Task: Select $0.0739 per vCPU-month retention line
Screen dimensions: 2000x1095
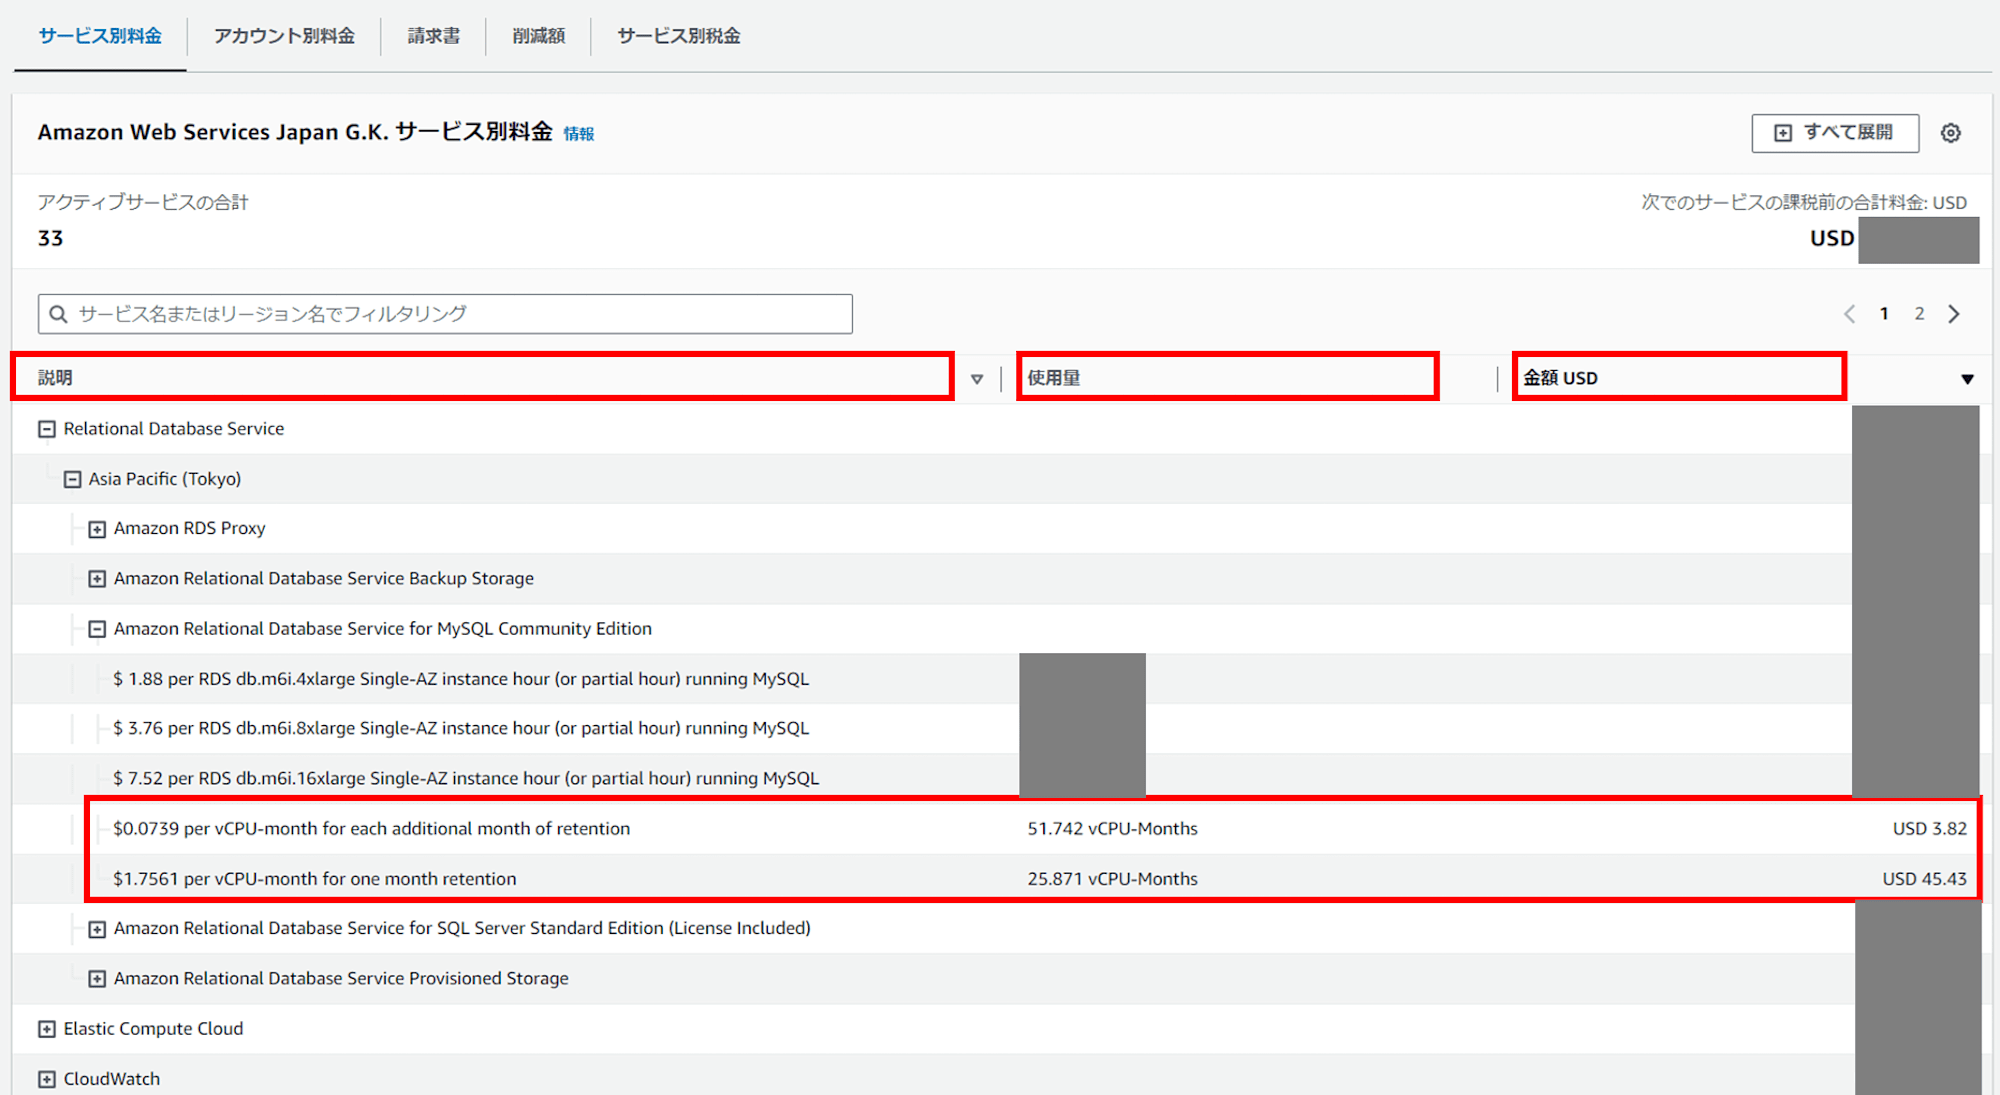Action: click(x=371, y=829)
